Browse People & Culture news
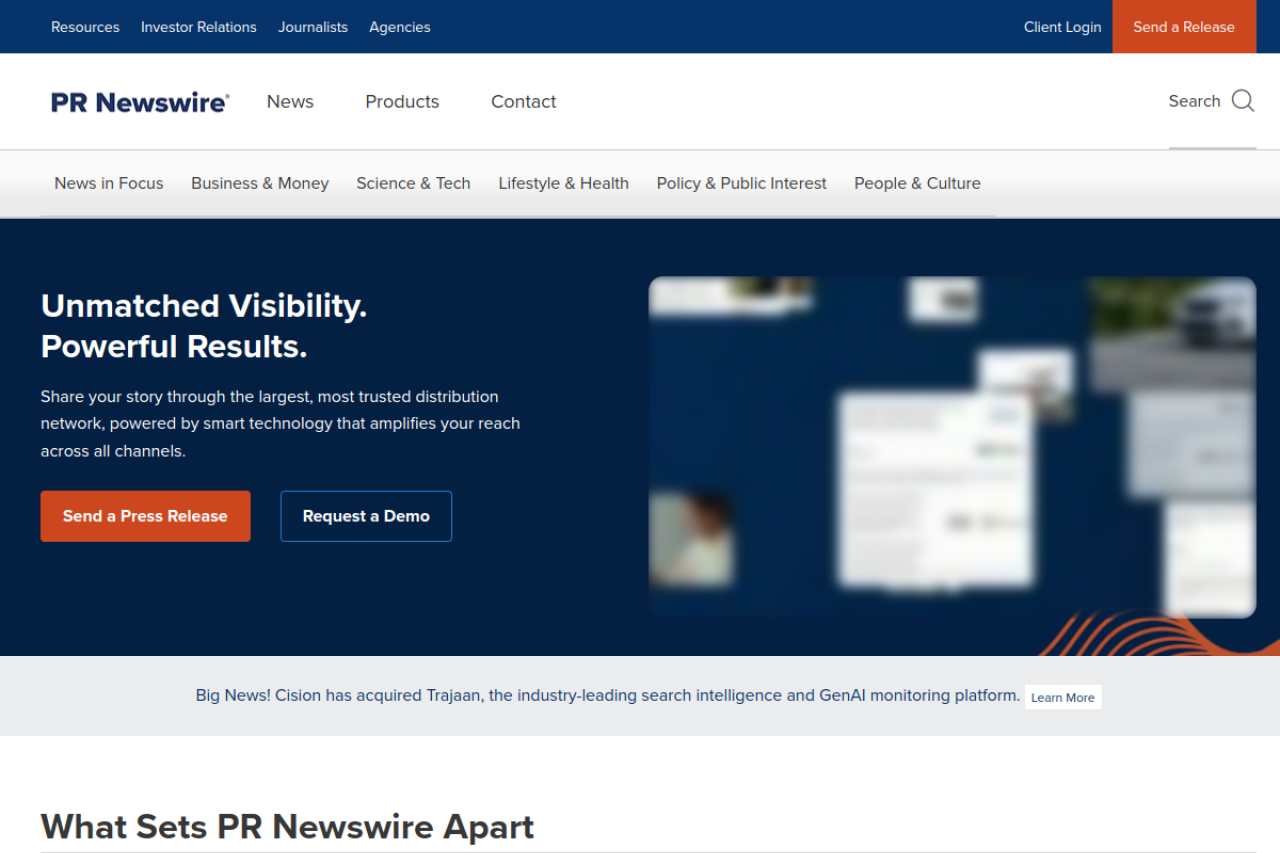 point(917,183)
